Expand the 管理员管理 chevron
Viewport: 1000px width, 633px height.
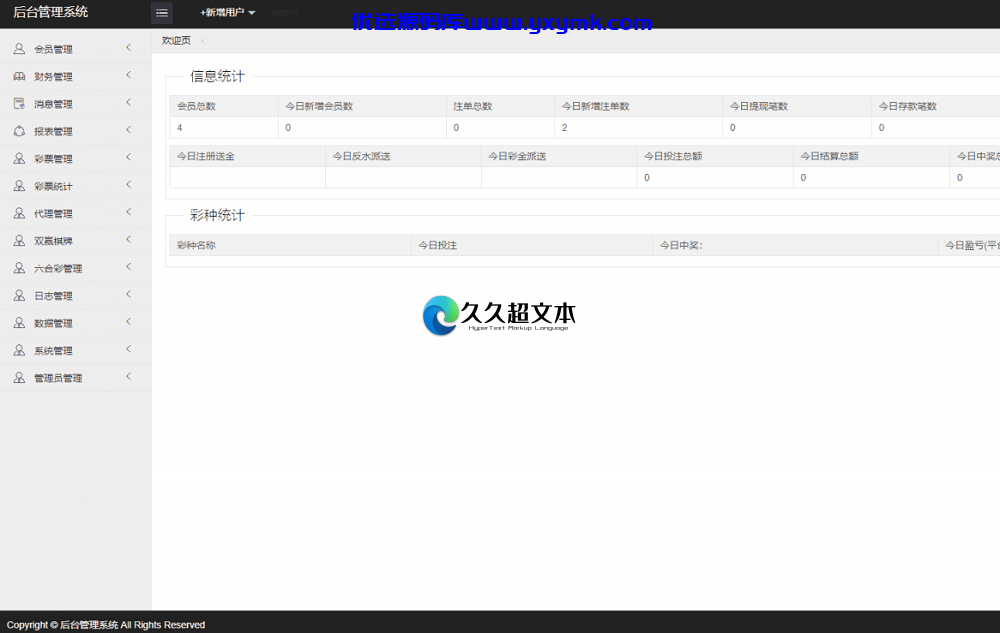pos(128,376)
